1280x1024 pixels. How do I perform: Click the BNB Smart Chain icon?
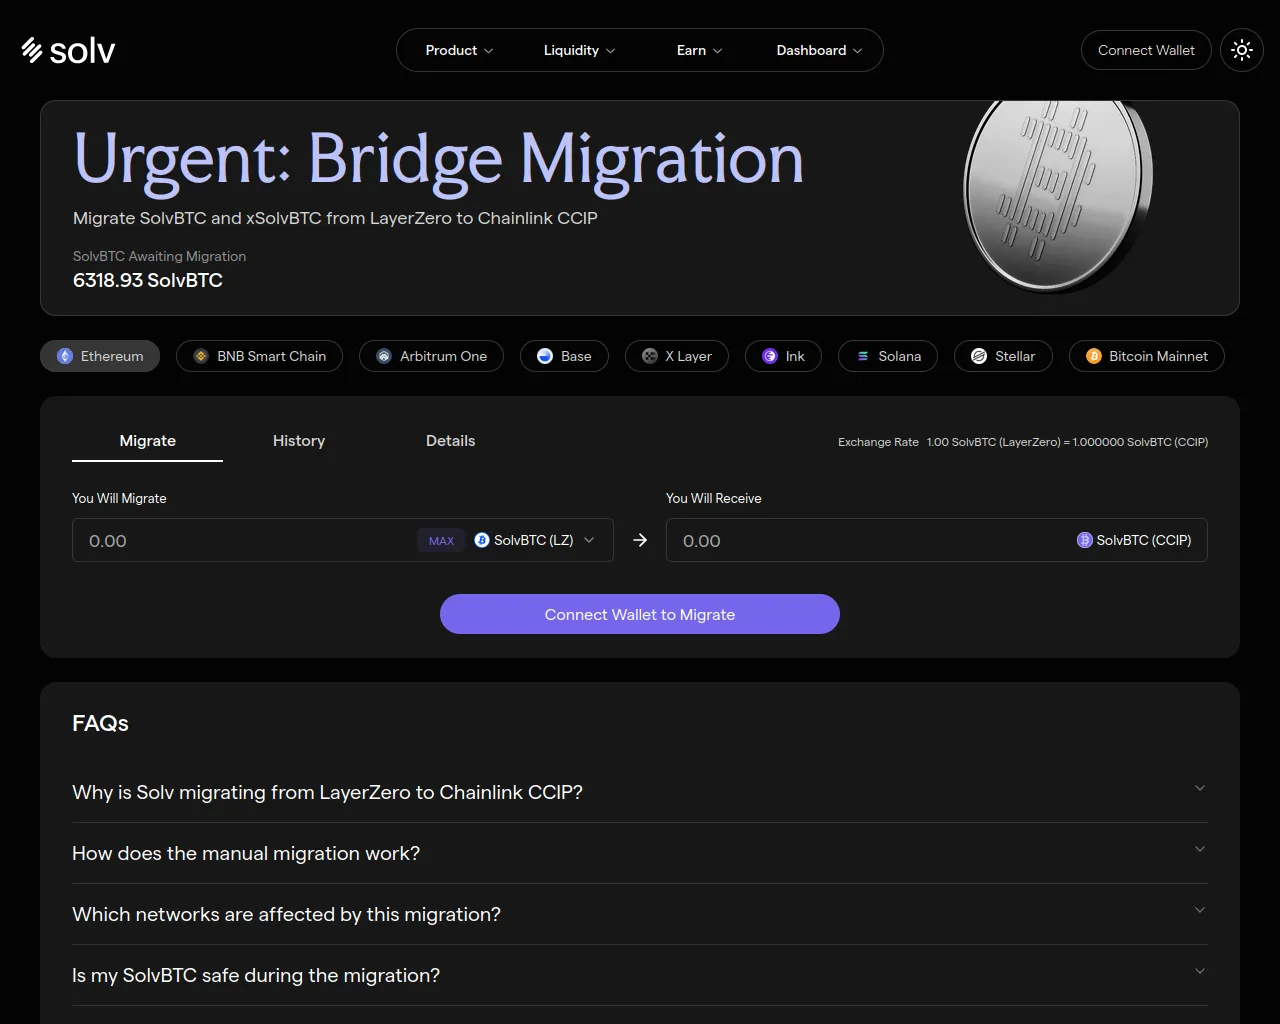[201, 356]
